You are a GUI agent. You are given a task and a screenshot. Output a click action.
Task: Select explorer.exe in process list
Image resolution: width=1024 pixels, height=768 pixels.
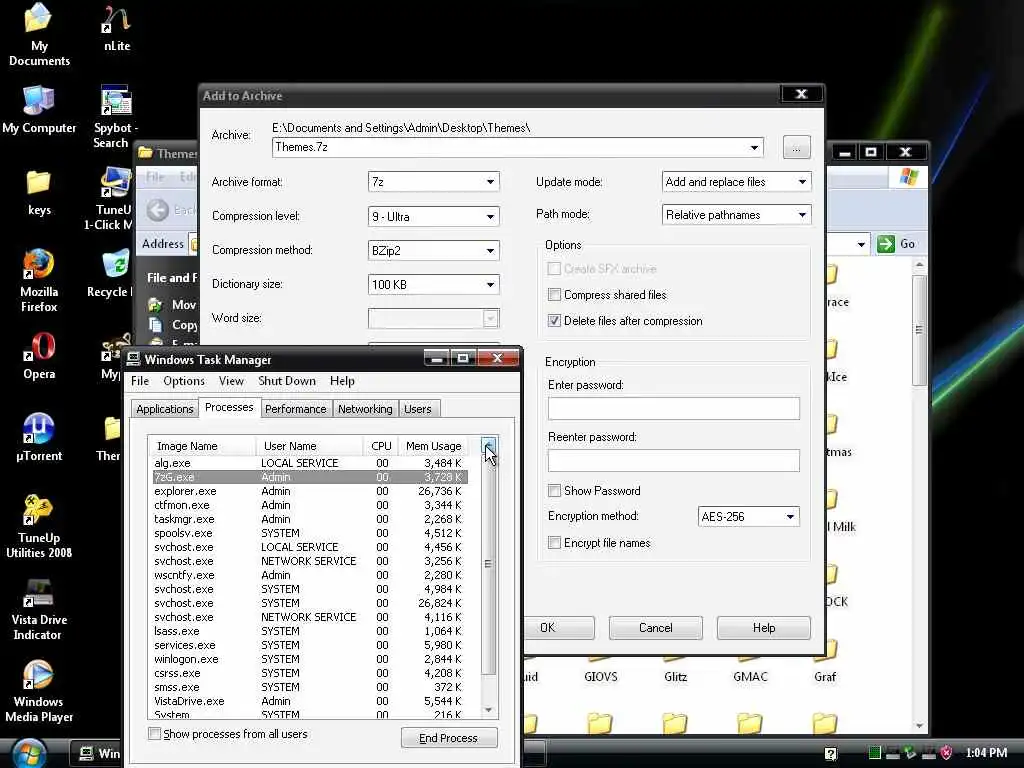310,491
